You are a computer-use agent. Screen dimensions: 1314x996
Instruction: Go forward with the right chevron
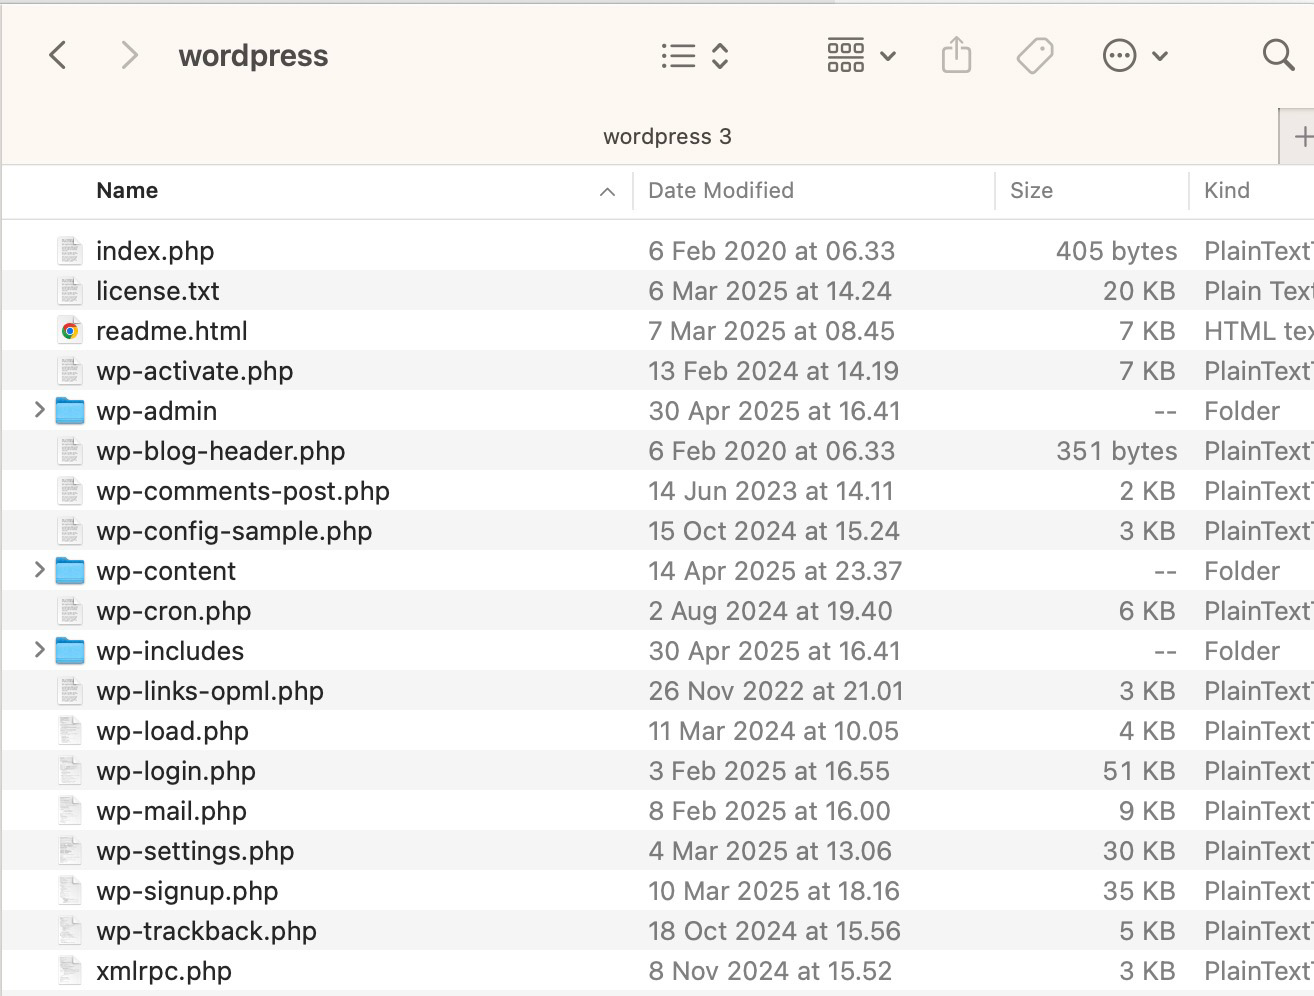coord(129,55)
